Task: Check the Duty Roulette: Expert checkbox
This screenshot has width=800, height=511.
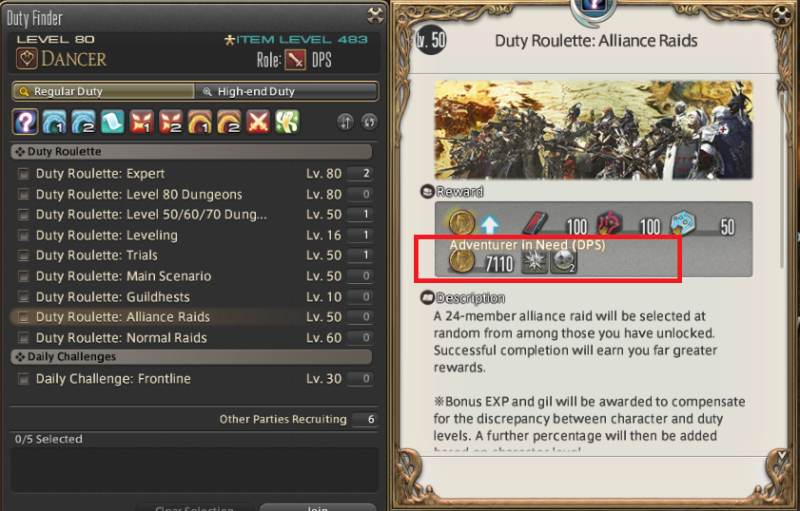Action: pos(23,174)
